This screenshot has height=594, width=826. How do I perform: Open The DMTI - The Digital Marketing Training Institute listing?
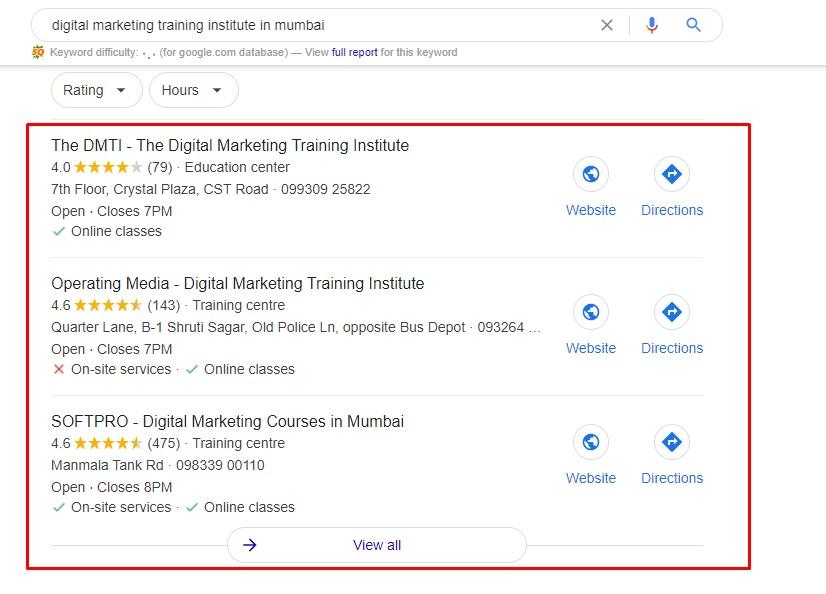(230, 145)
